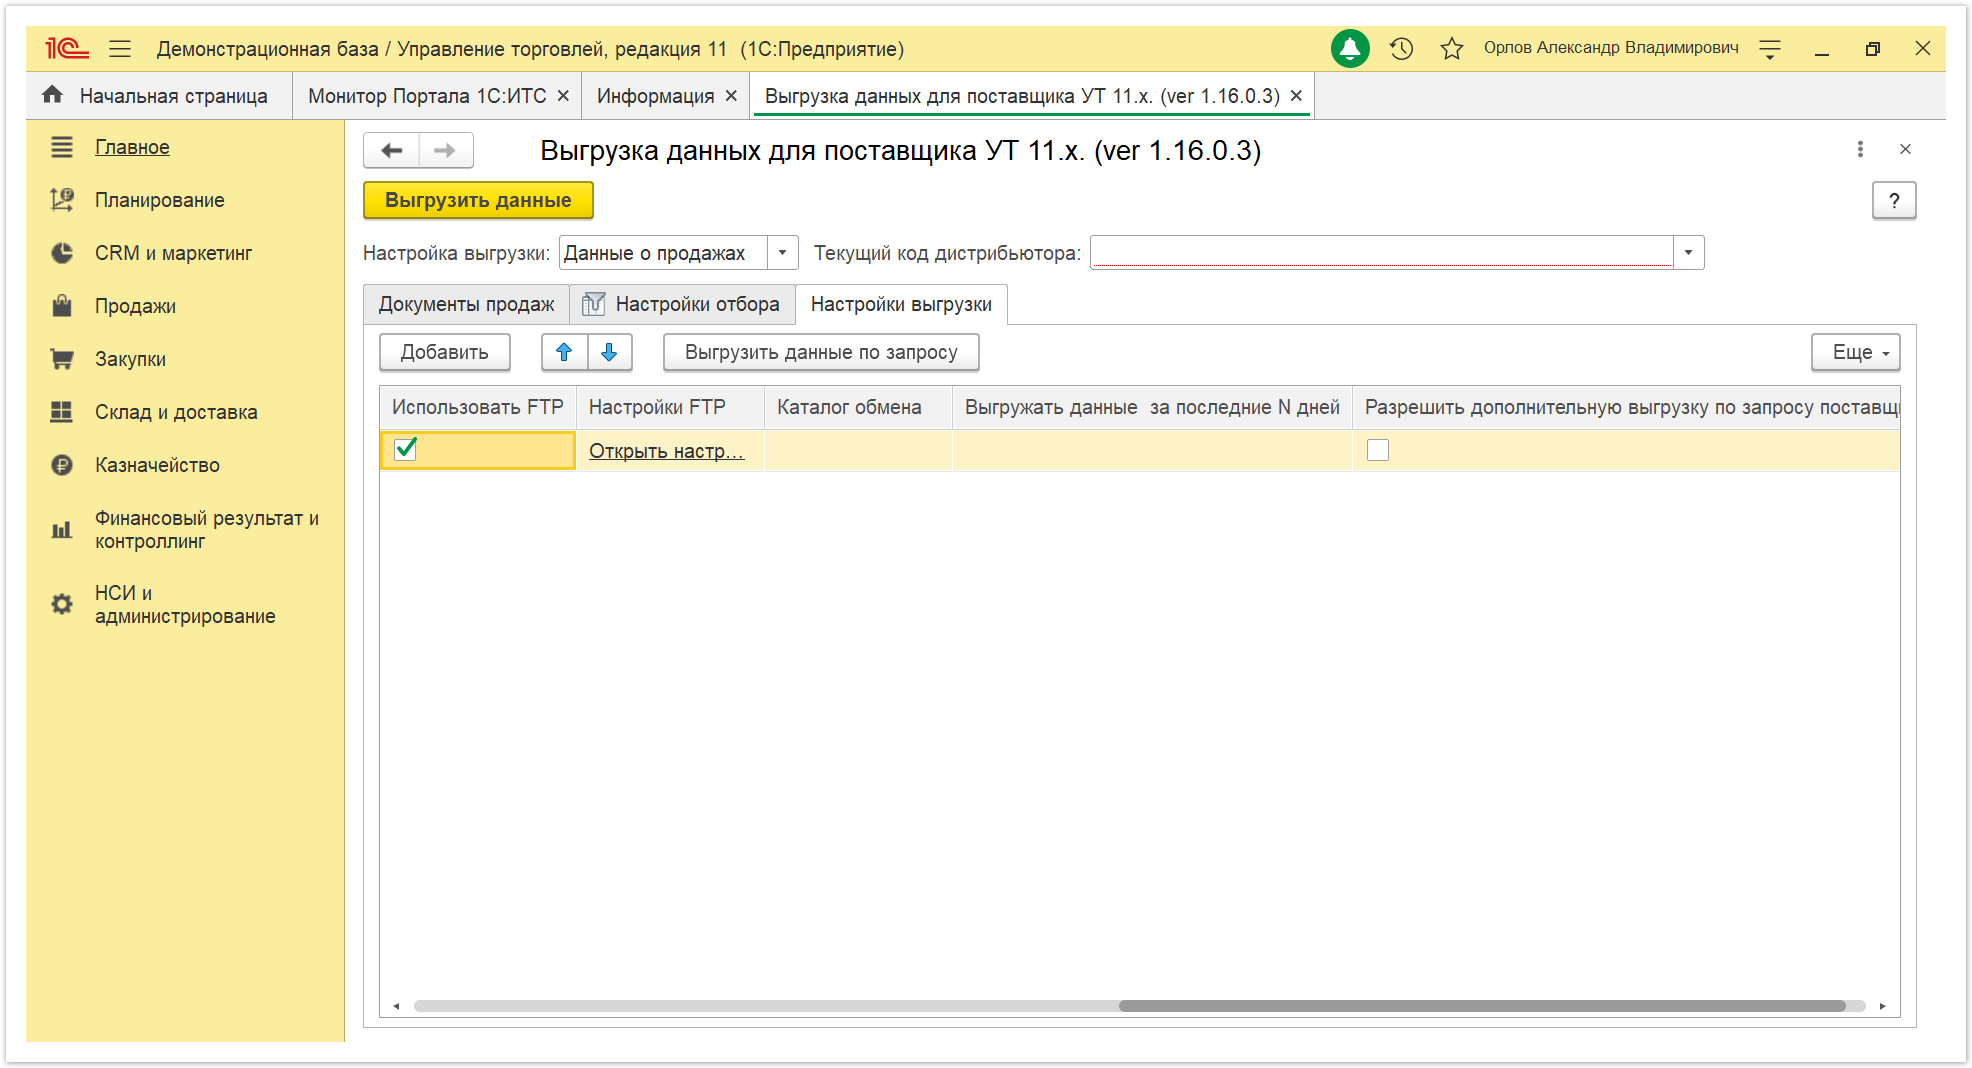This screenshot has height=1068, width=1972.
Task: Click Склад и доставка grid icon
Action: 62,412
